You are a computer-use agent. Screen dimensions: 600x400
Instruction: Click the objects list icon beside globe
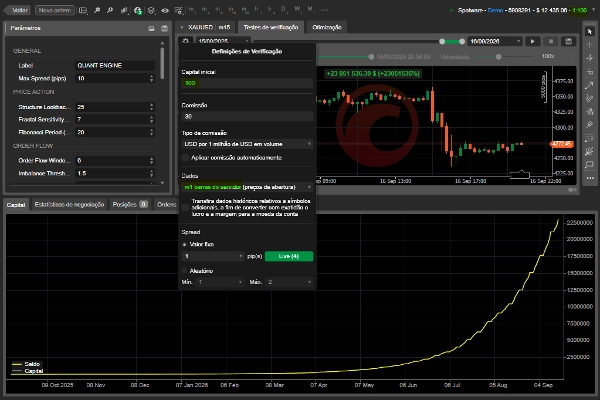click(152, 10)
